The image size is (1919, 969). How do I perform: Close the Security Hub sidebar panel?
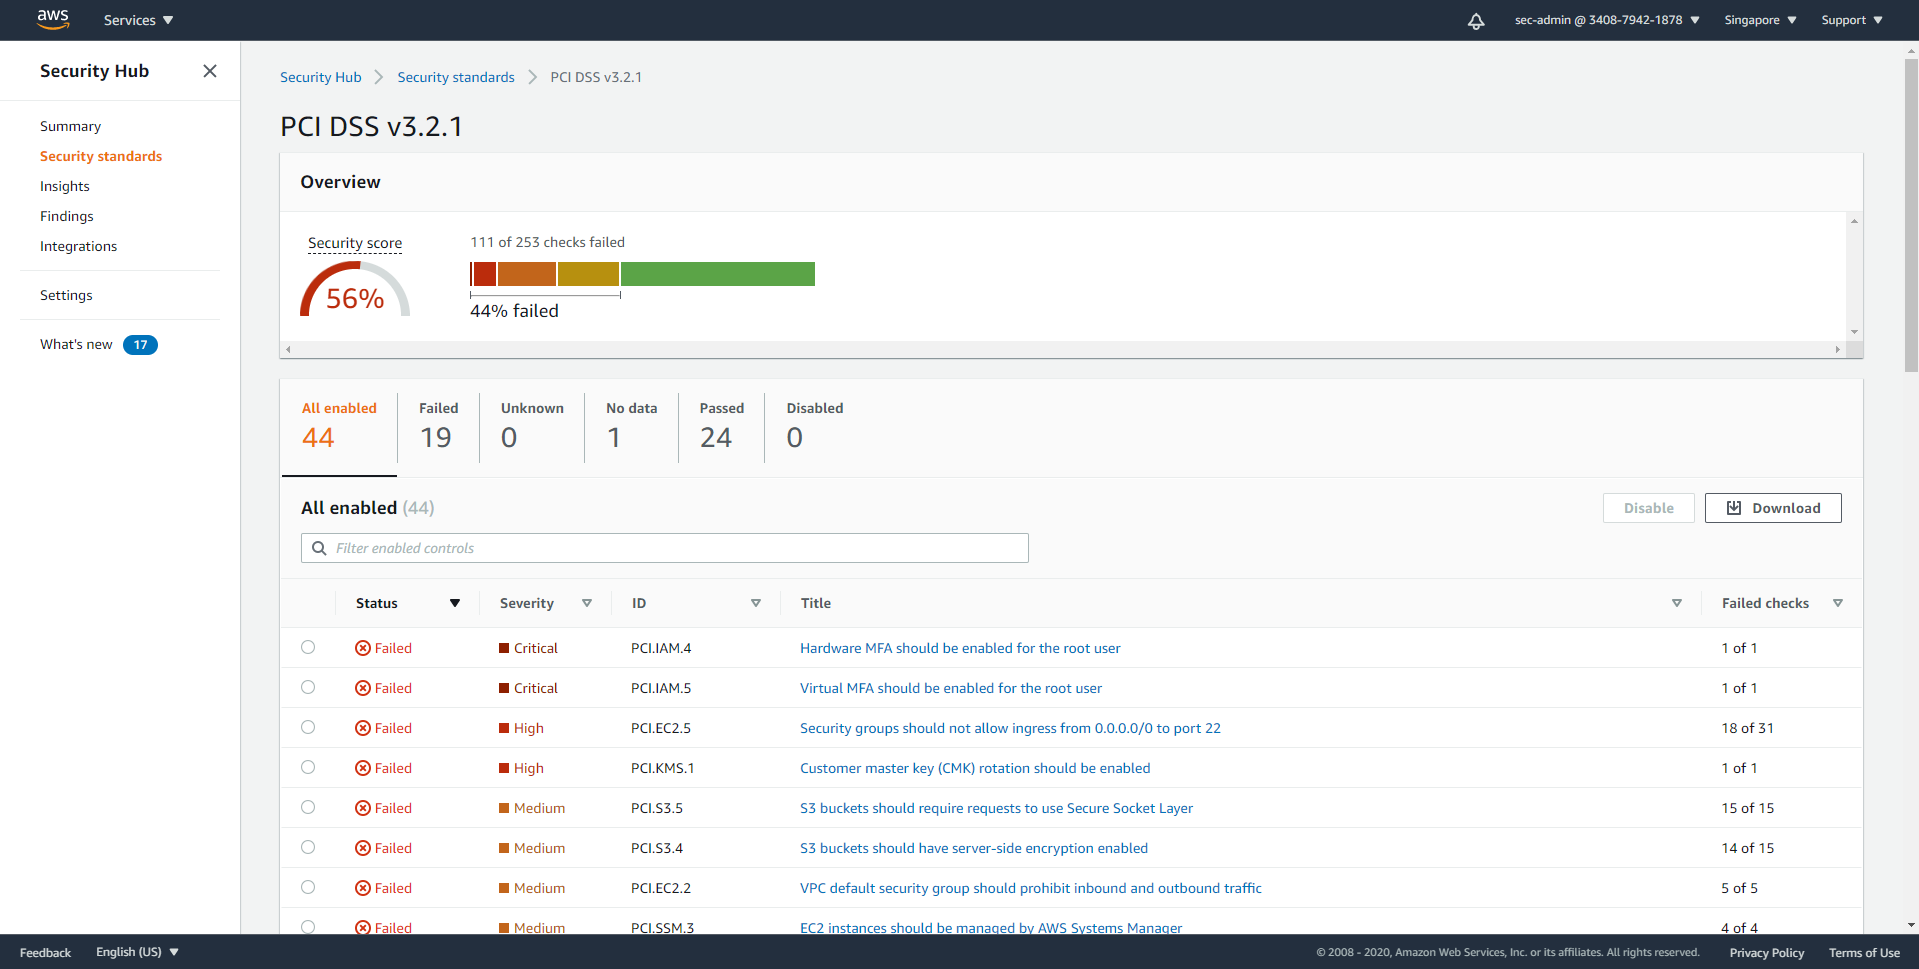210,71
